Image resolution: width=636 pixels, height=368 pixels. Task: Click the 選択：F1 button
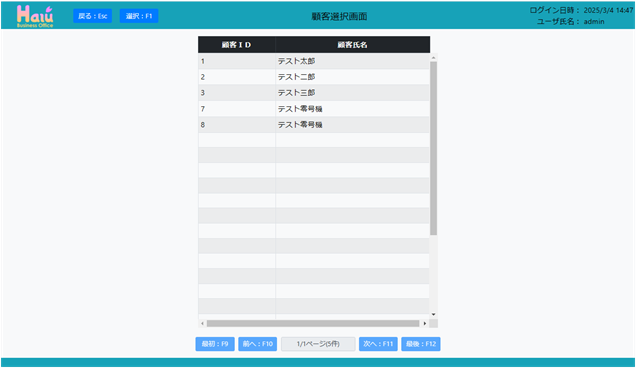click(139, 16)
